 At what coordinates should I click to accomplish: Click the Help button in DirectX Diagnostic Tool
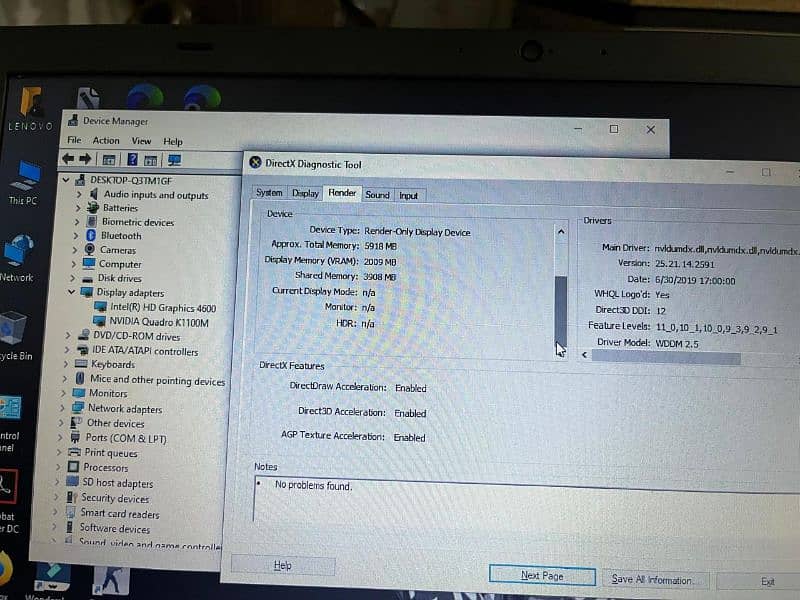283,565
